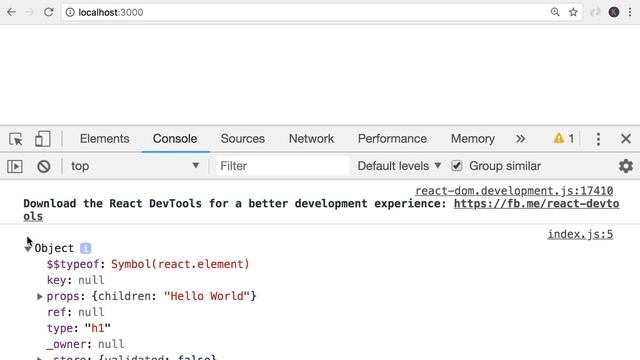The width and height of the screenshot is (640, 360).
Task: Collapse the logged Object tree
Action: [x=28, y=248]
